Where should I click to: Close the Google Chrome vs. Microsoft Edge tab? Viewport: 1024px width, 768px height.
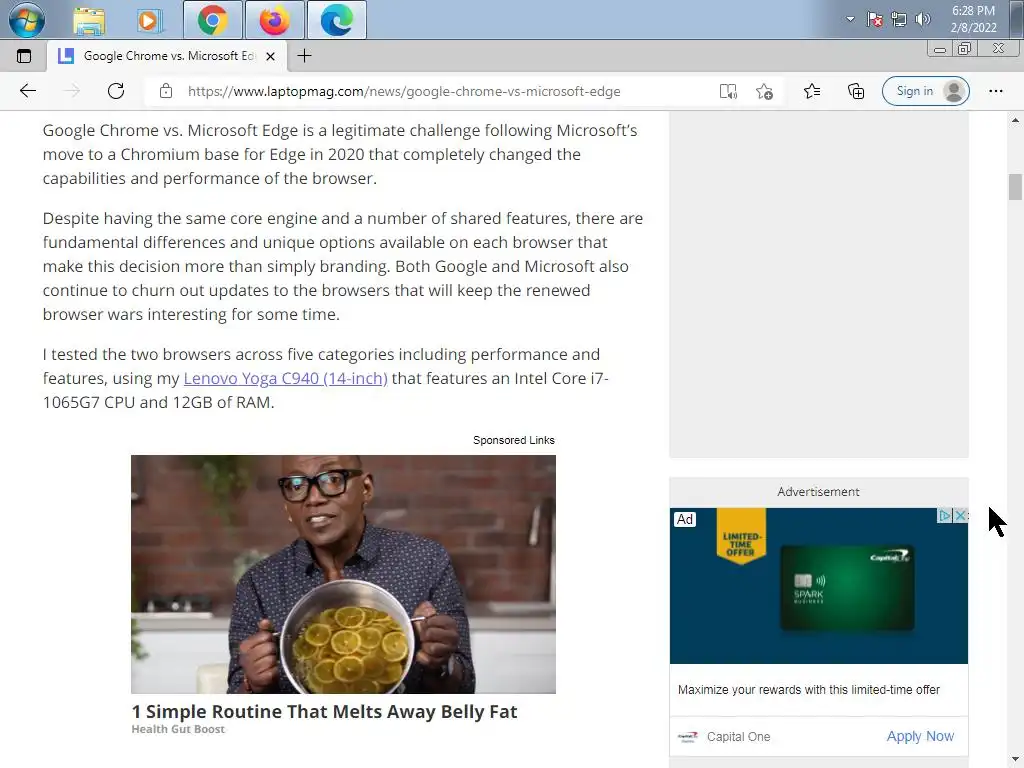click(x=270, y=56)
